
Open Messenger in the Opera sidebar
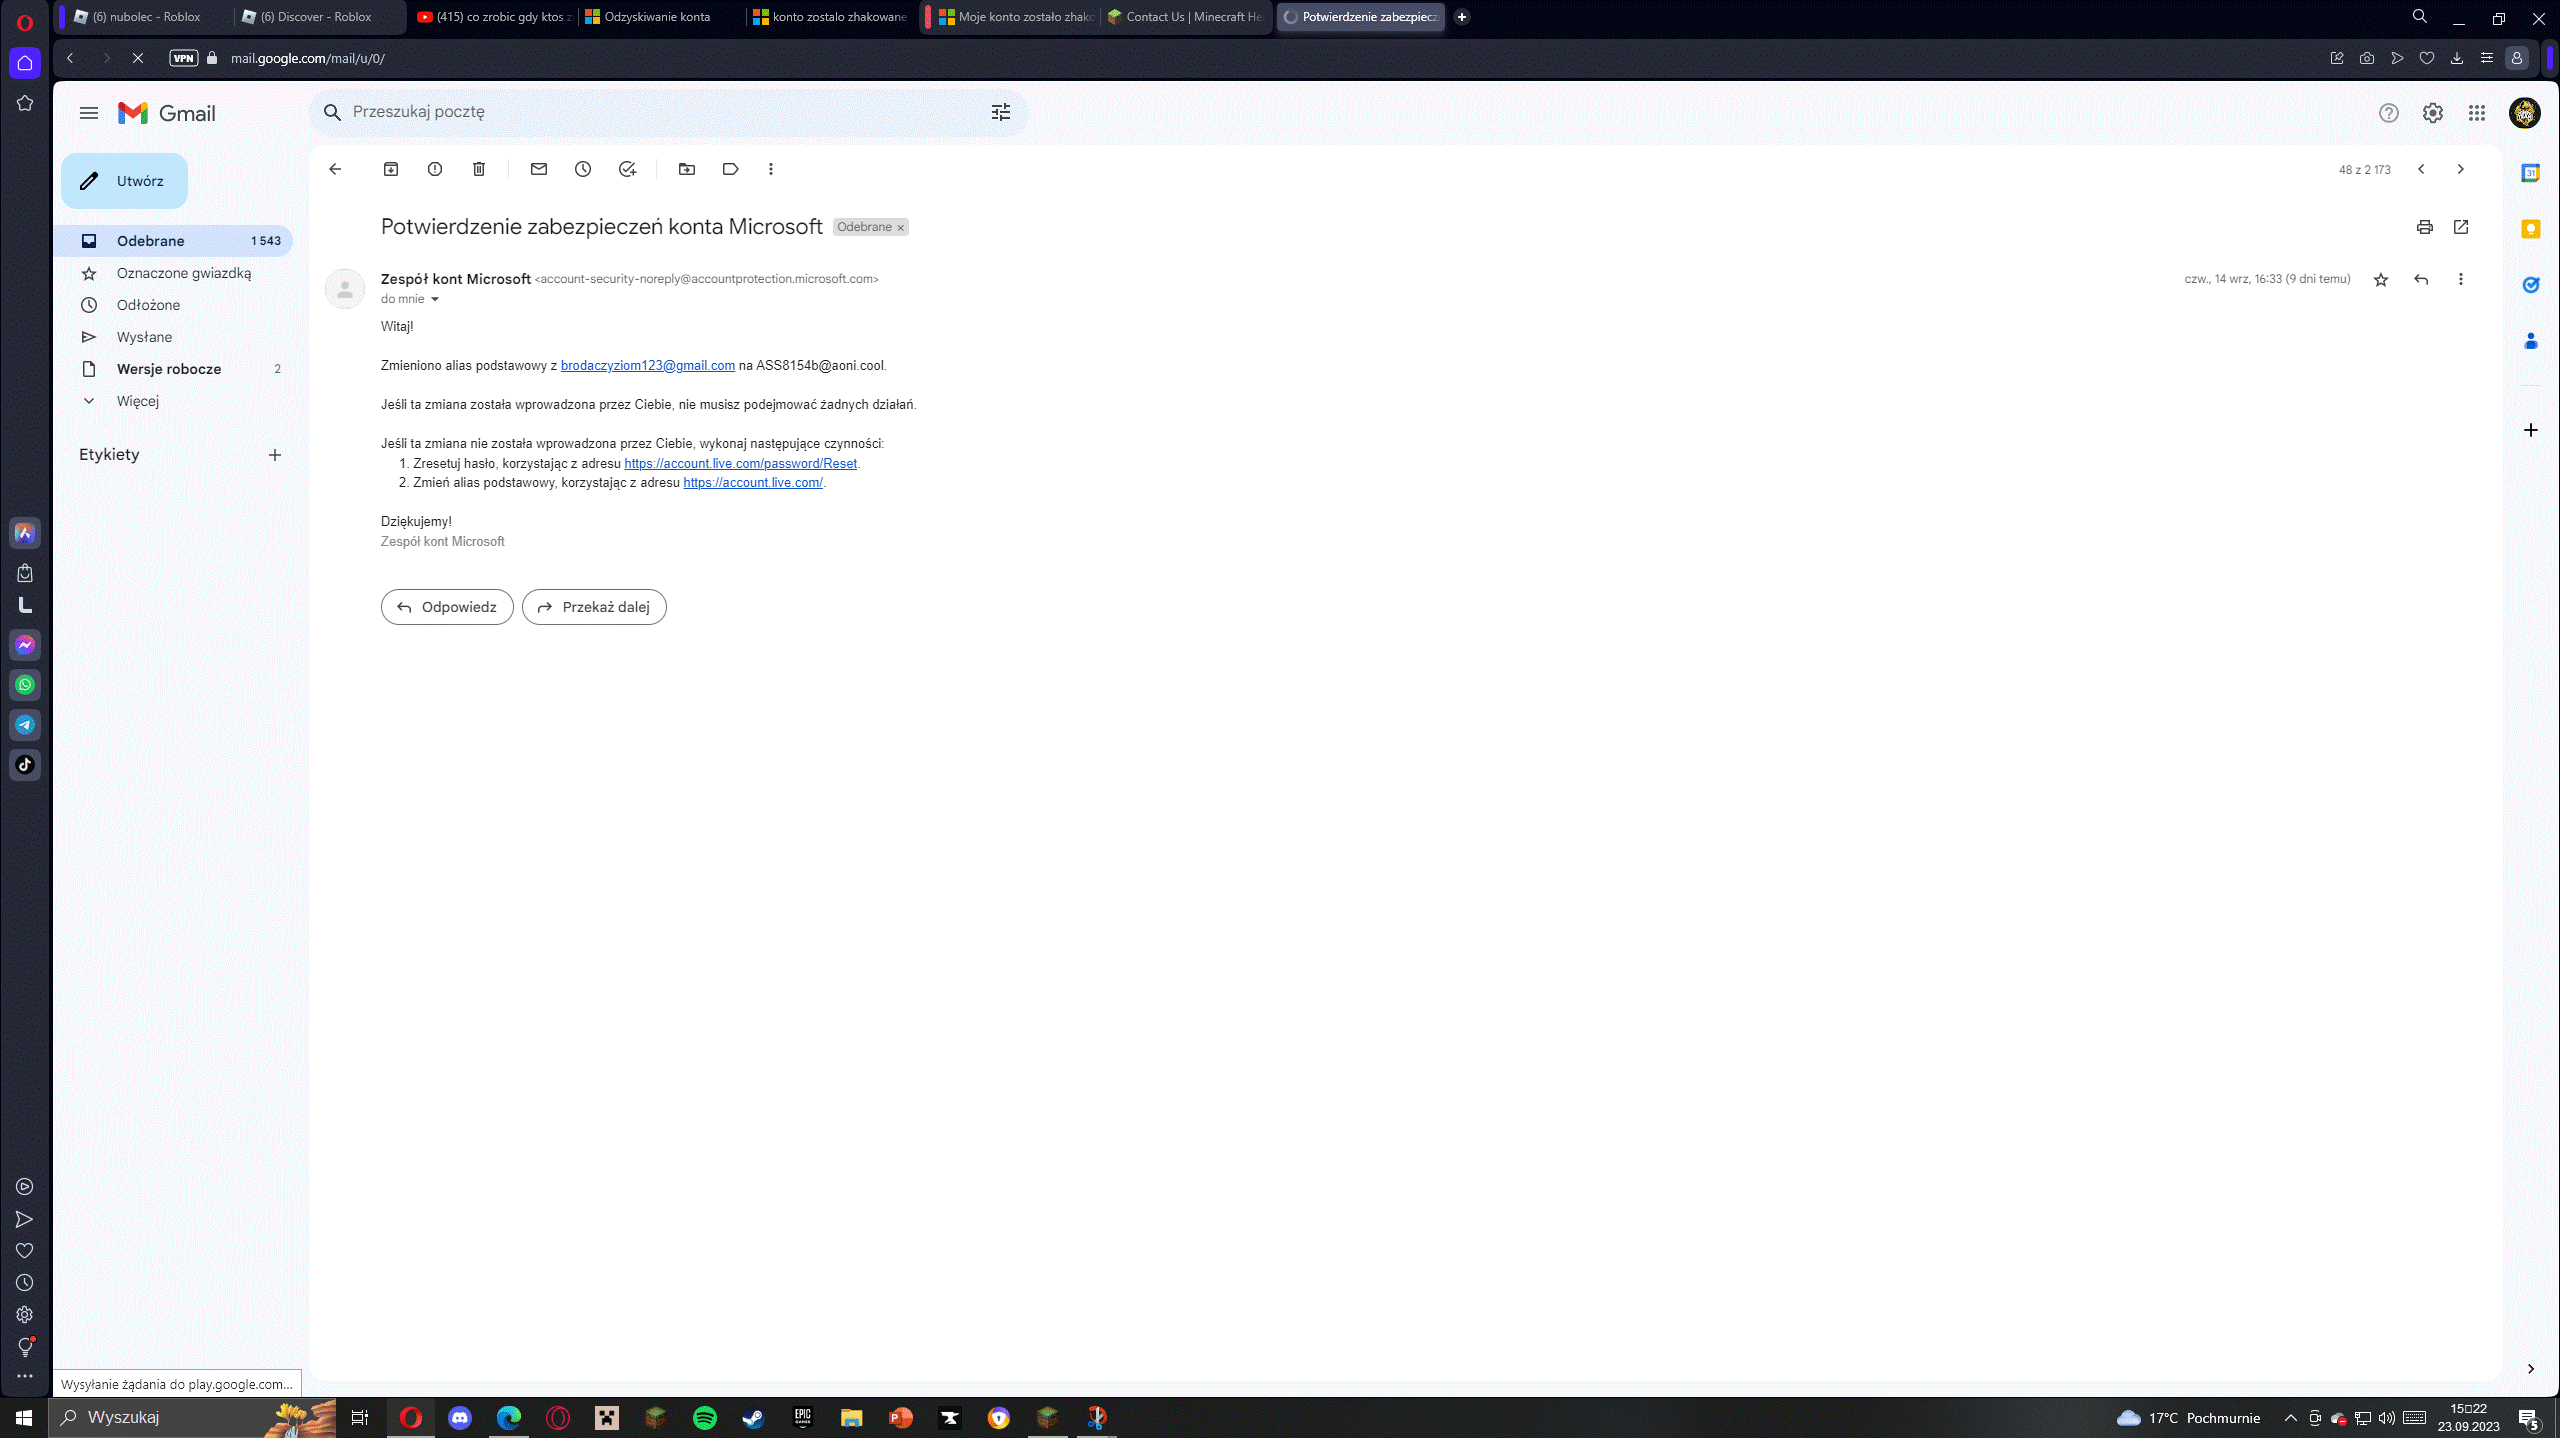(x=25, y=645)
